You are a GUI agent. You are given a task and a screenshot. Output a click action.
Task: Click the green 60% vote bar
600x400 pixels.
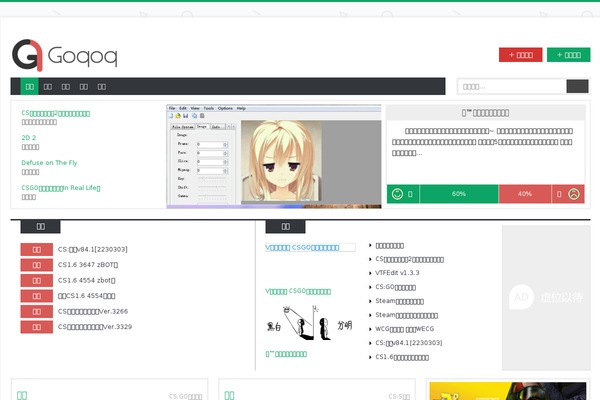[x=459, y=194]
